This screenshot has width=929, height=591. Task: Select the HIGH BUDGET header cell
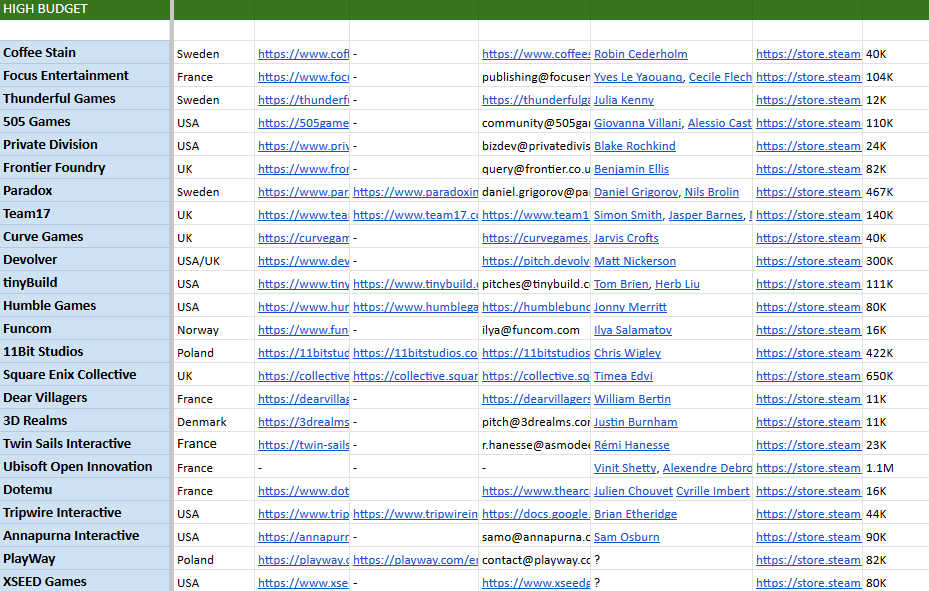coord(86,9)
